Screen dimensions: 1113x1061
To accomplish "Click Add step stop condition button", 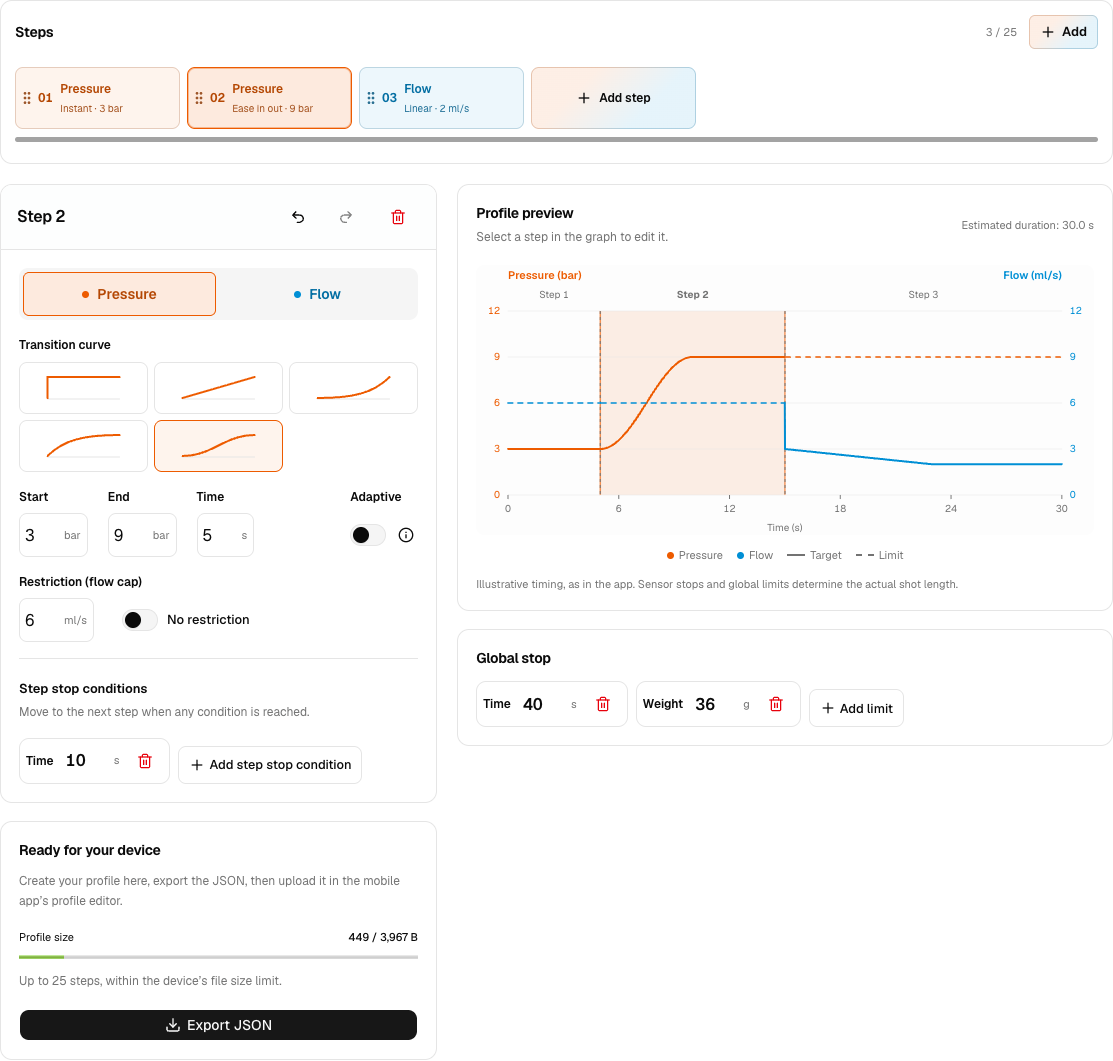I will pos(270,765).
